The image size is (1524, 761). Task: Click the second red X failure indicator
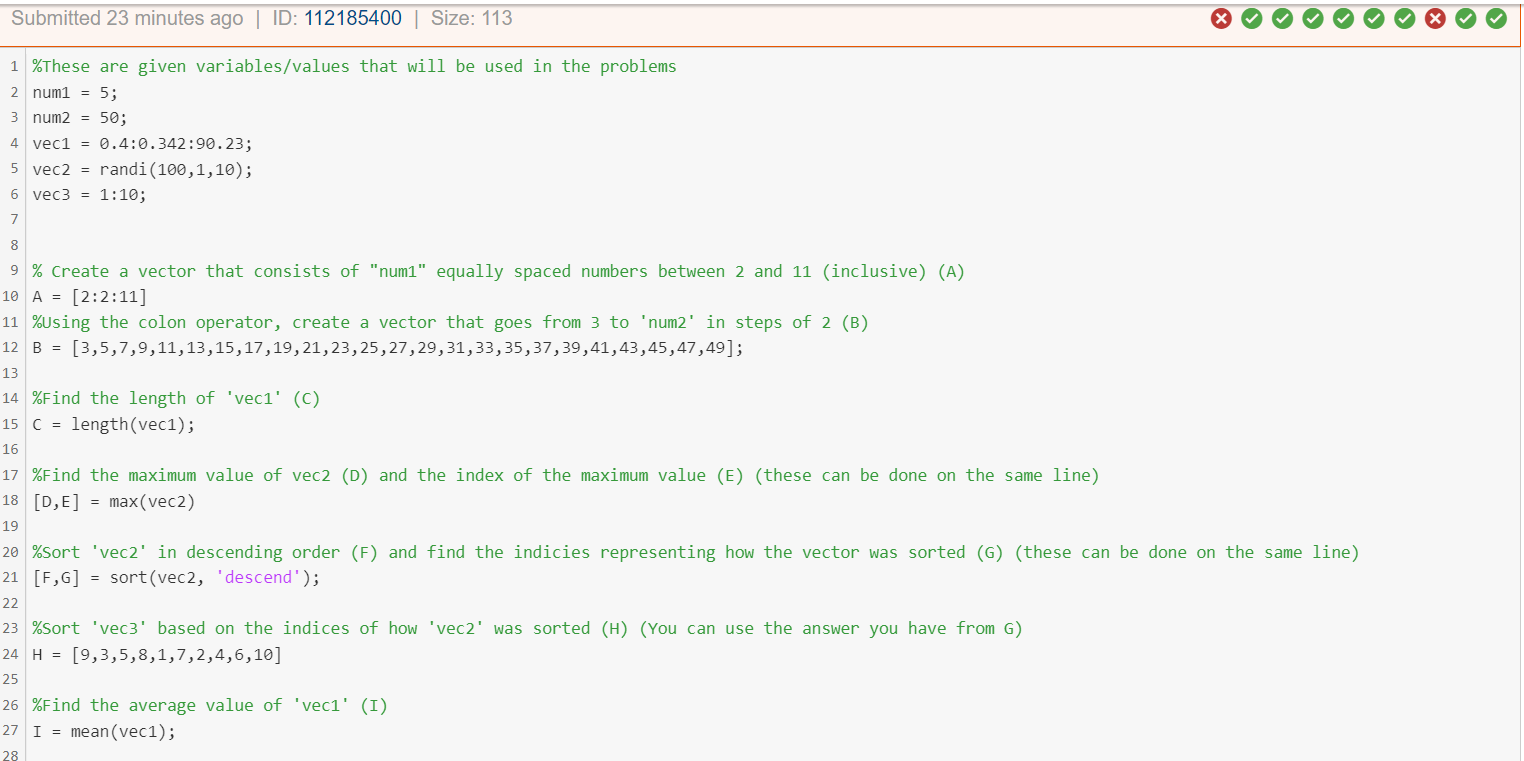click(1435, 18)
